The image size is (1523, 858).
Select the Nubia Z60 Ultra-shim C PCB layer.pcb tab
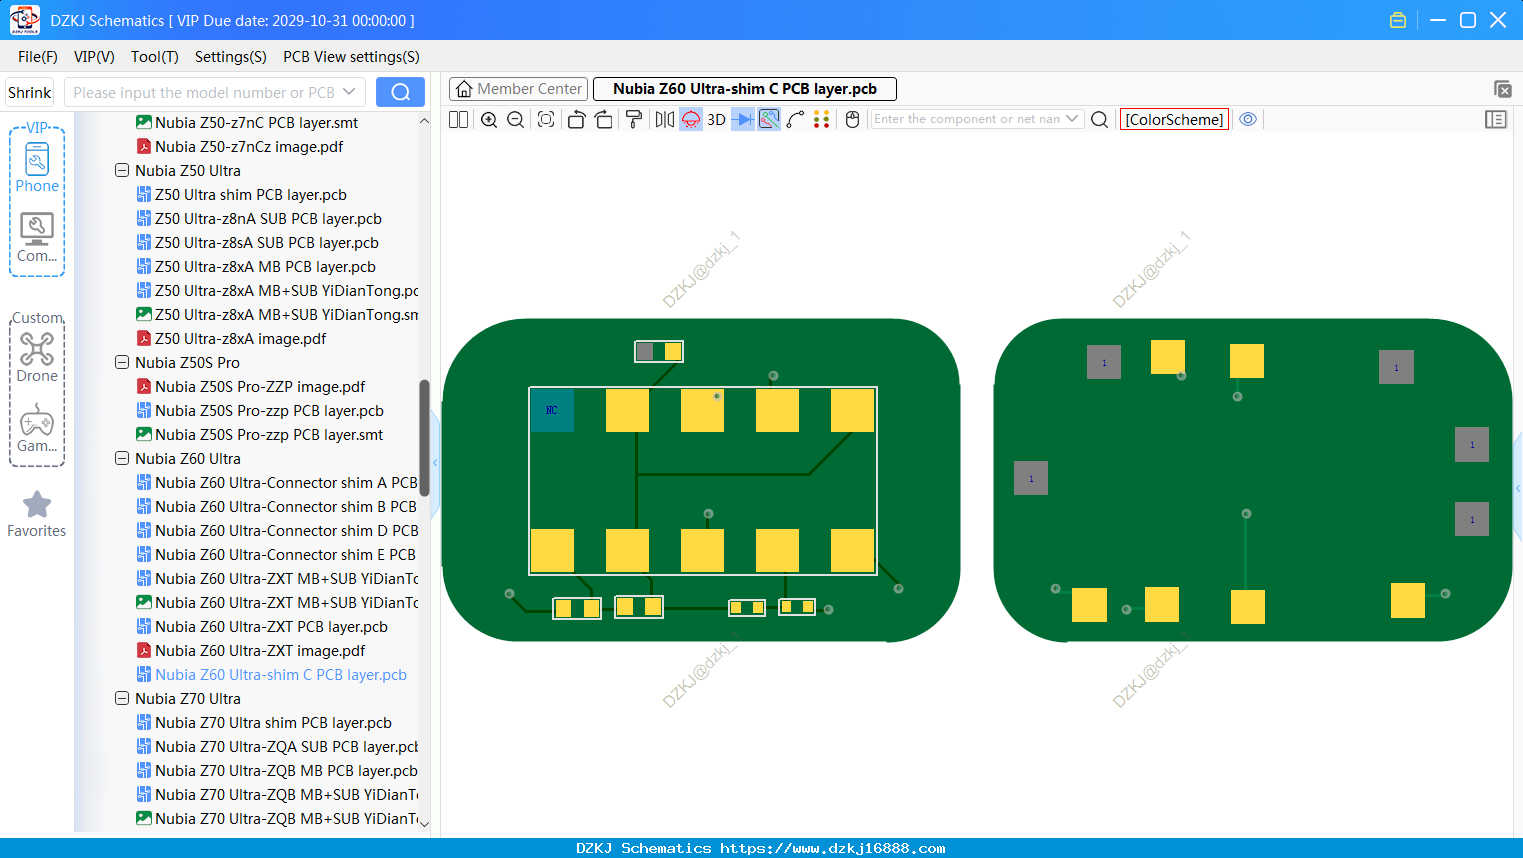pos(745,89)
